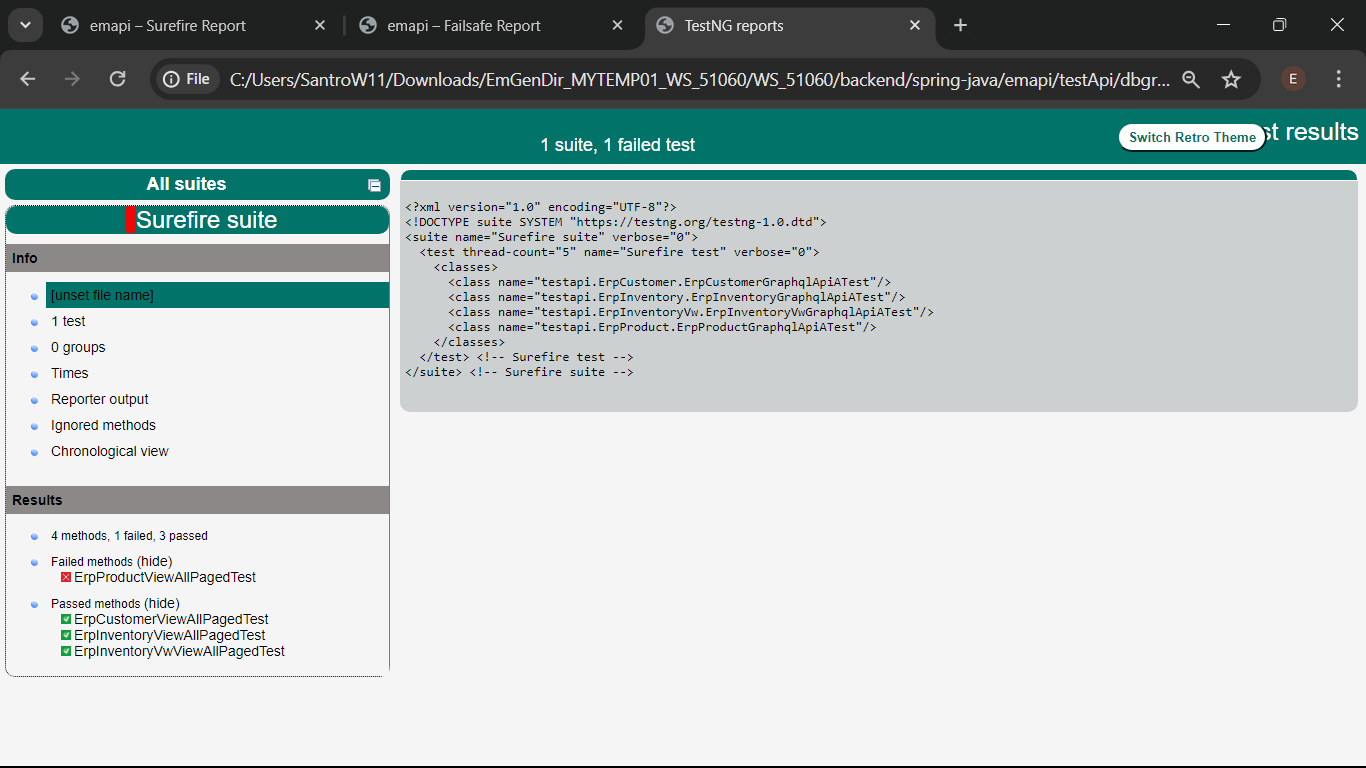Click Switch Retro Theme button
The height and width of the screenshot is (768, 1366).
pyautogui.click(x=1192, y=137)
